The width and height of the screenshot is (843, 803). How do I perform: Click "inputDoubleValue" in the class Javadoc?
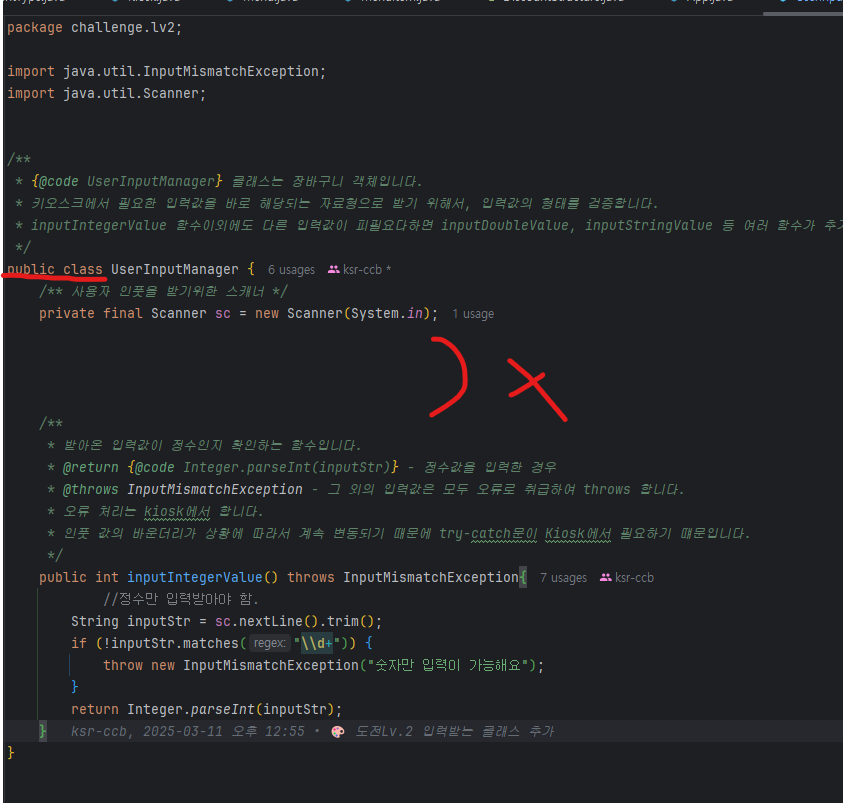(505, 225)
